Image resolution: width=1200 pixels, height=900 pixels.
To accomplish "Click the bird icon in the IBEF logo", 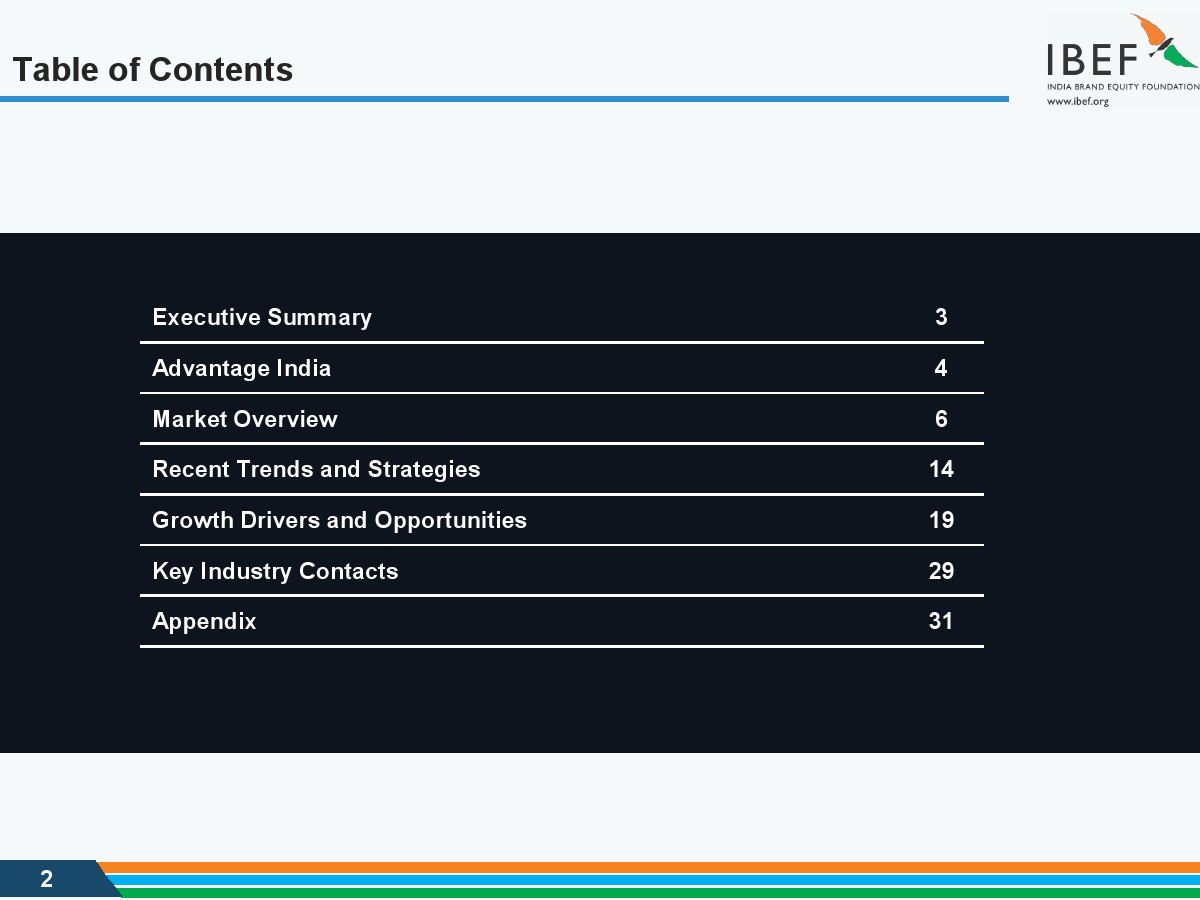I will [1164, 40].
